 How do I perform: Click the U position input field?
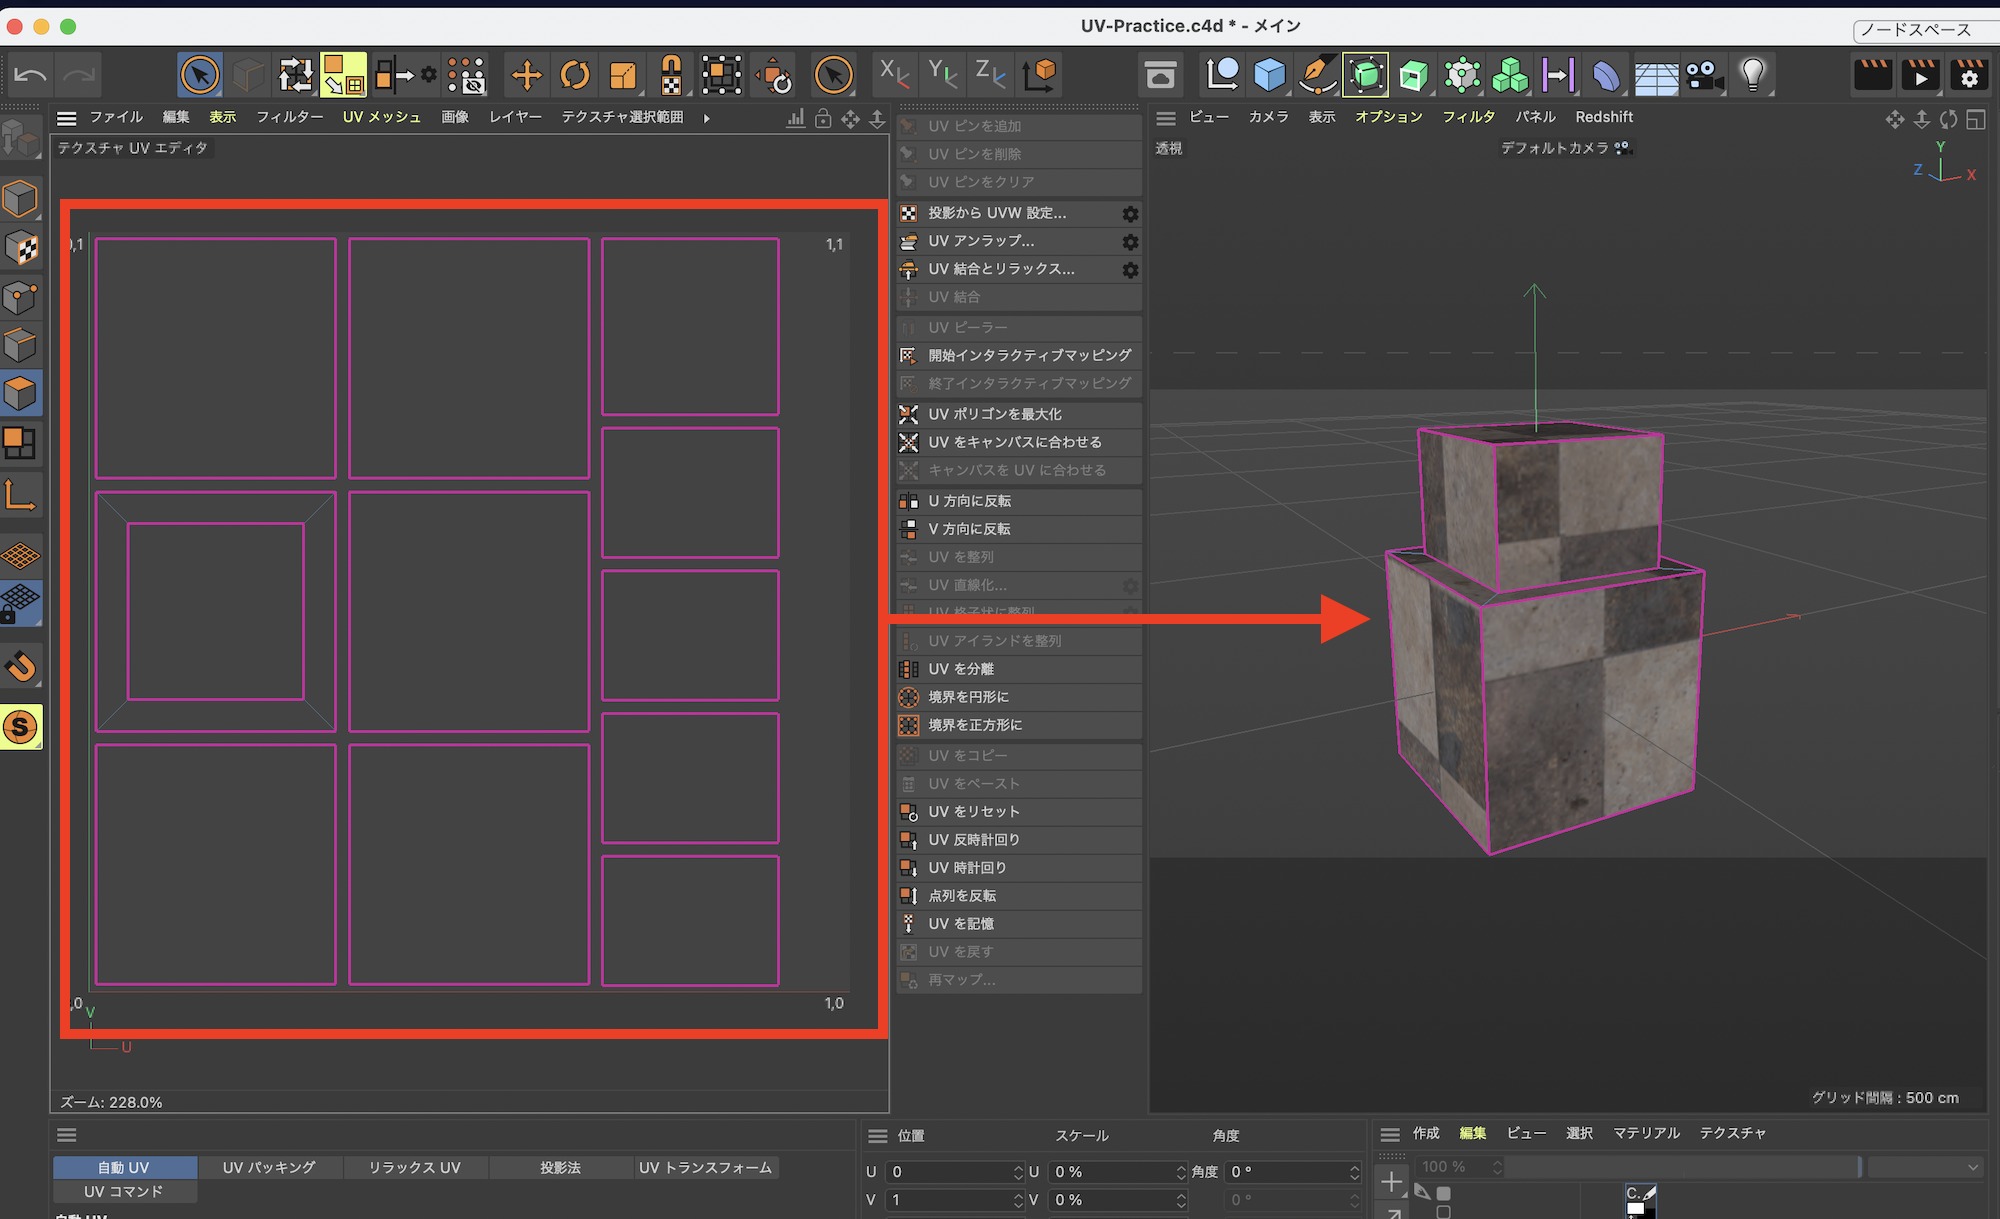point(948,1172)
